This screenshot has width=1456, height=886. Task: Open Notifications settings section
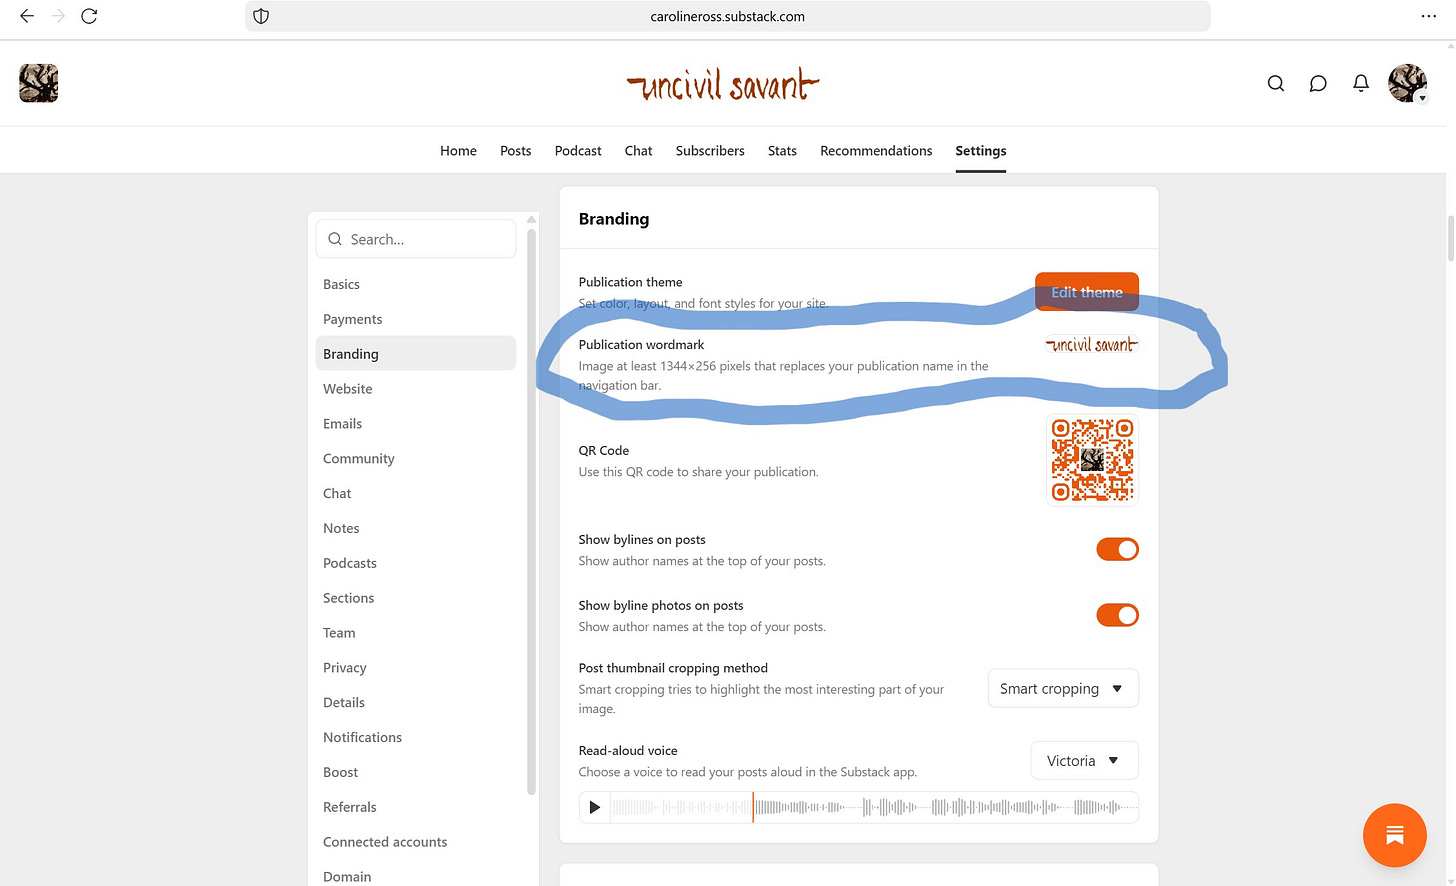coord(416,737)
